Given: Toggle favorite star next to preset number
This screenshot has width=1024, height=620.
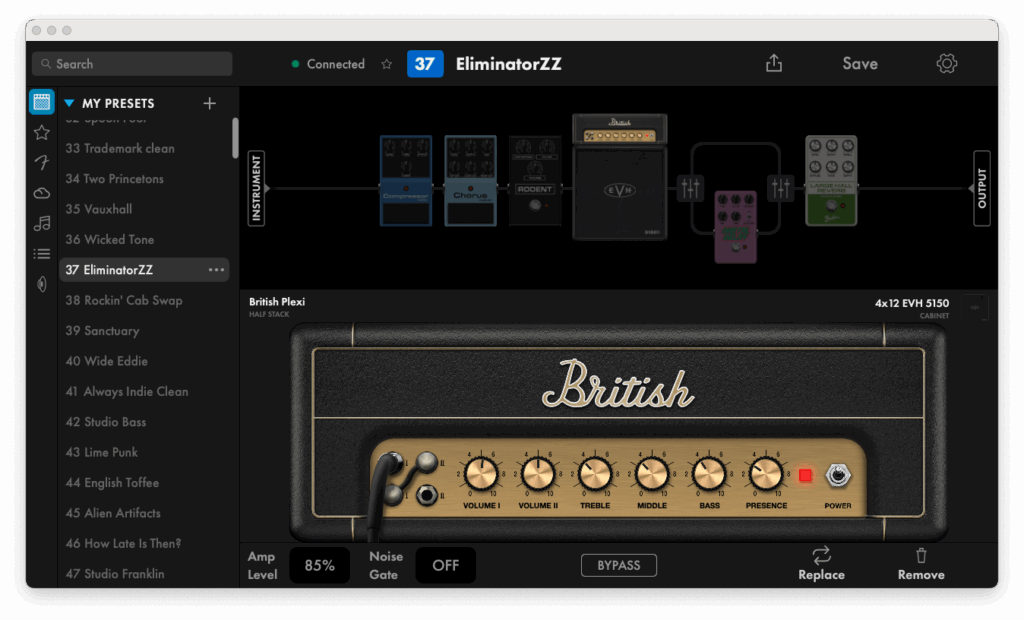Looking at the screenshot, I should (x=387, y=64).
